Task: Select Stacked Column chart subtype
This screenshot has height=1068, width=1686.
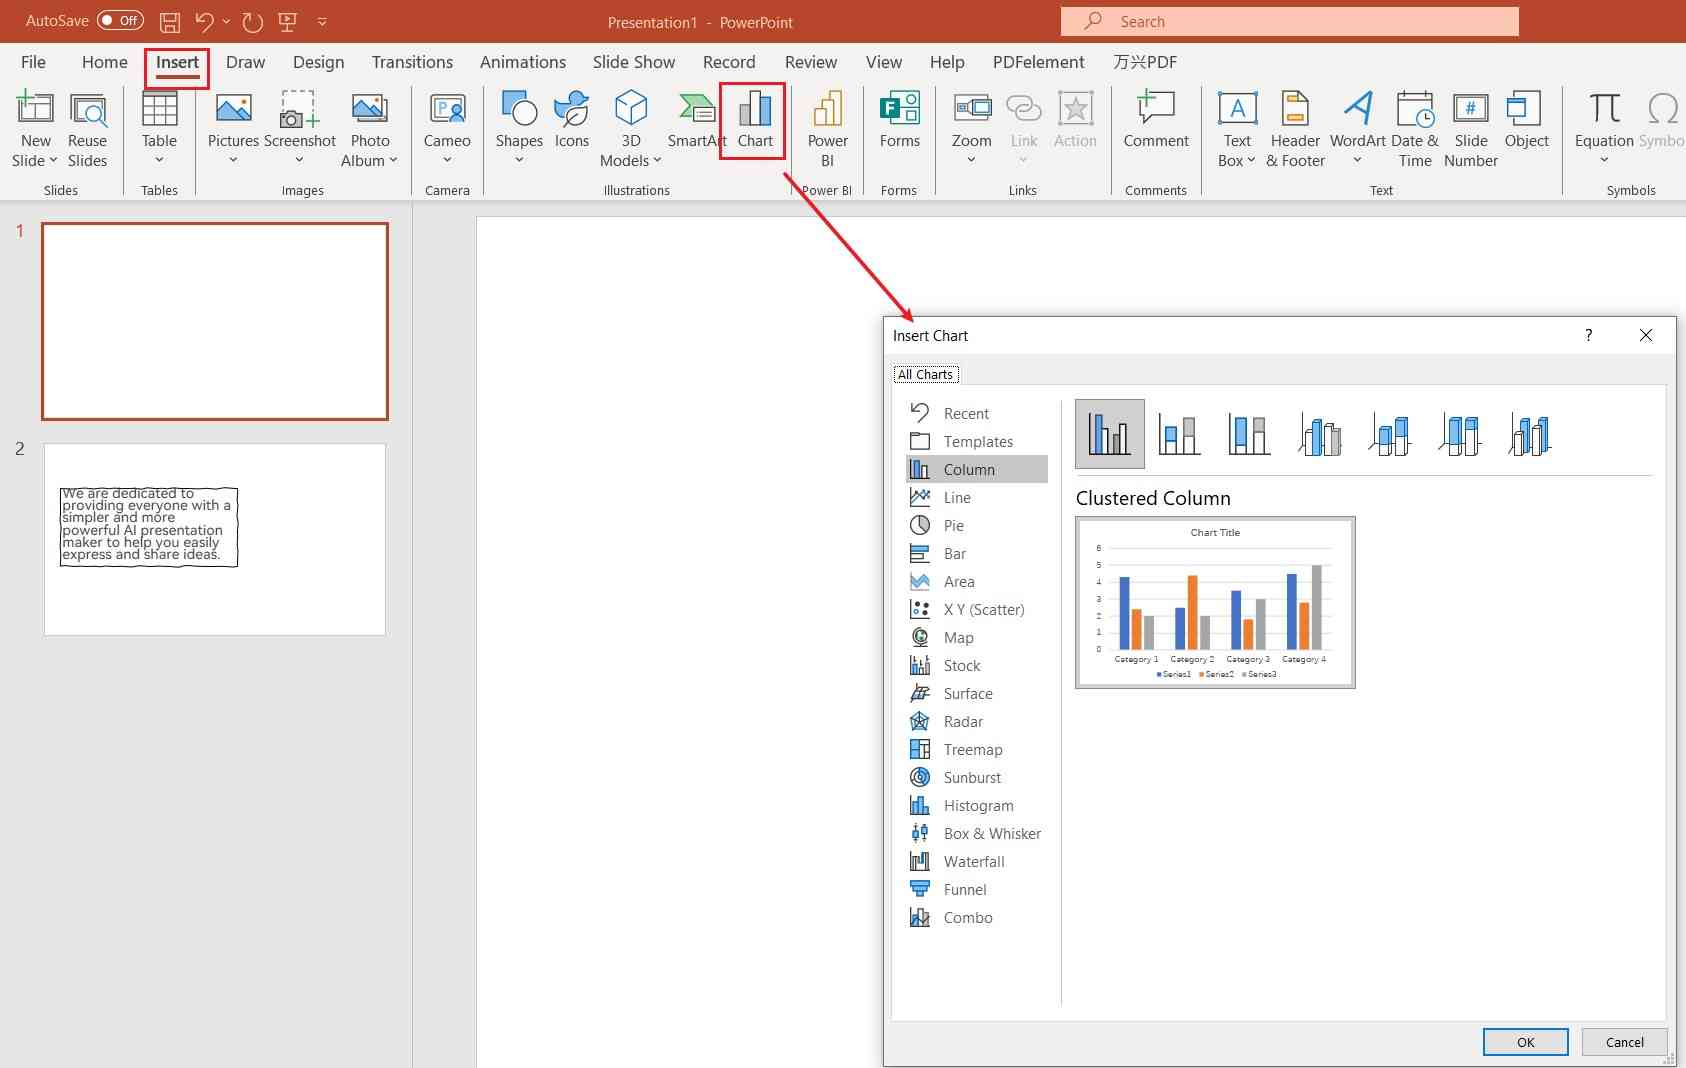Action: coord(1180,434)
